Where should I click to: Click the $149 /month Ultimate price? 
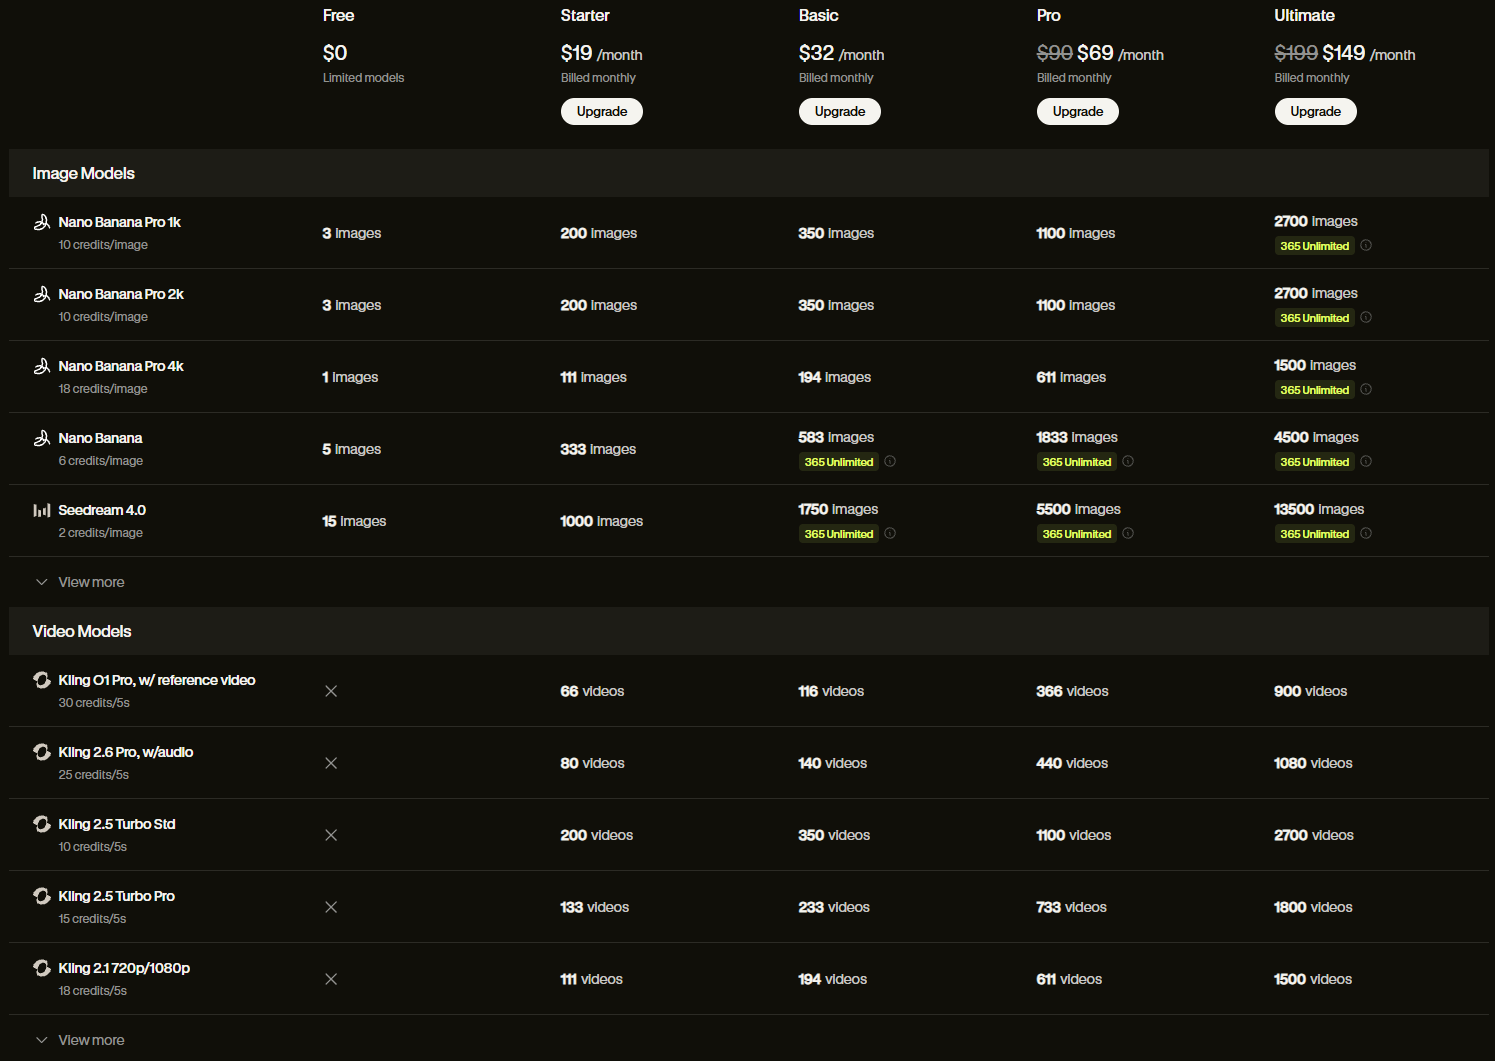[1368, 53]
